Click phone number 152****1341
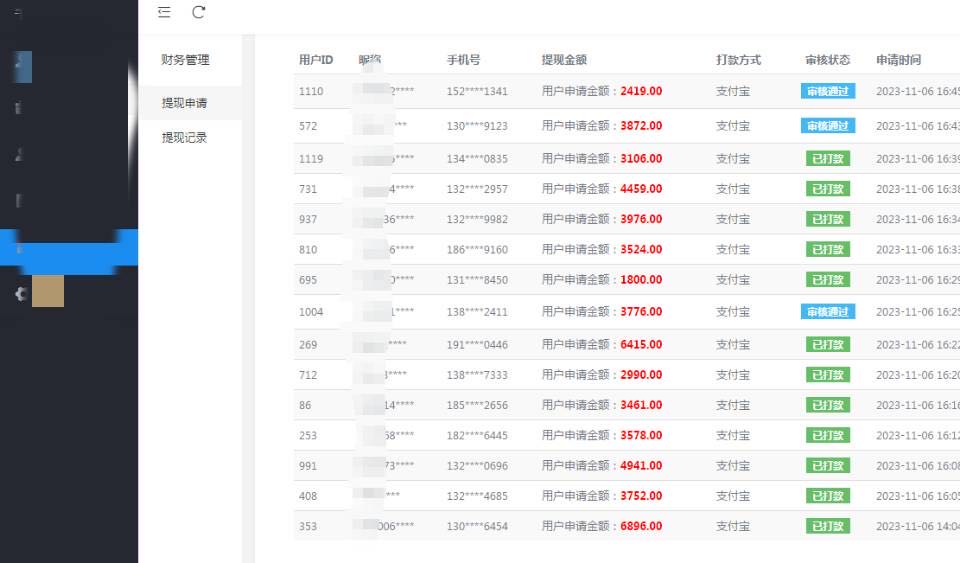 click(x=477, y=91)
